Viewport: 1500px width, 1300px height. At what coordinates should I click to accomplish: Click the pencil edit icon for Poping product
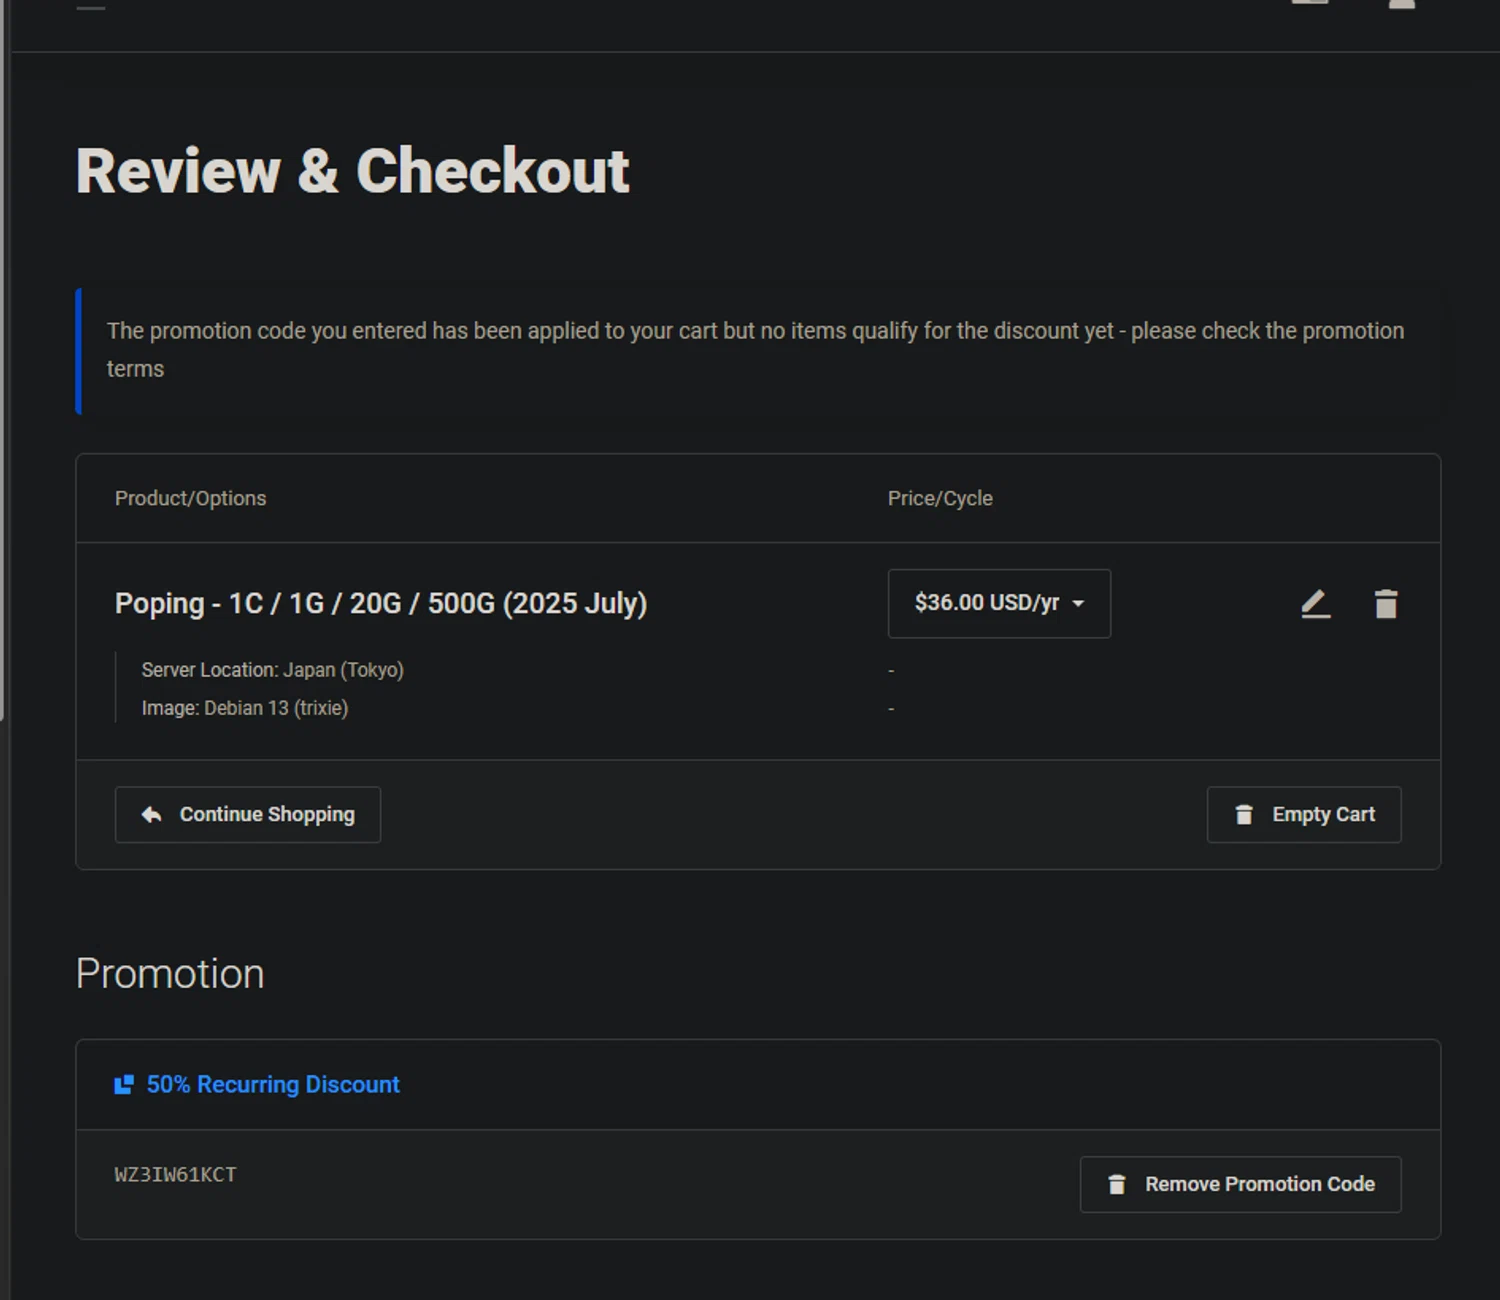coord(1315,604)
